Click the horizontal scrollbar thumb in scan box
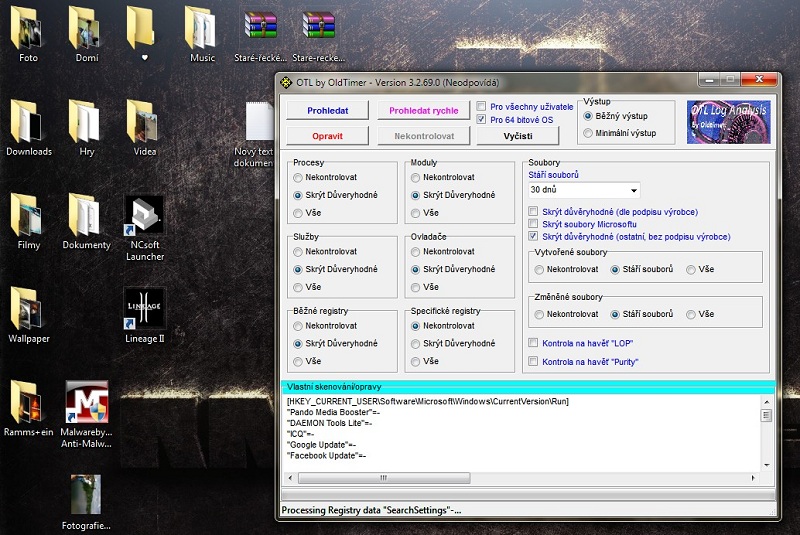The image size is (800, 535). coord(384,478)
